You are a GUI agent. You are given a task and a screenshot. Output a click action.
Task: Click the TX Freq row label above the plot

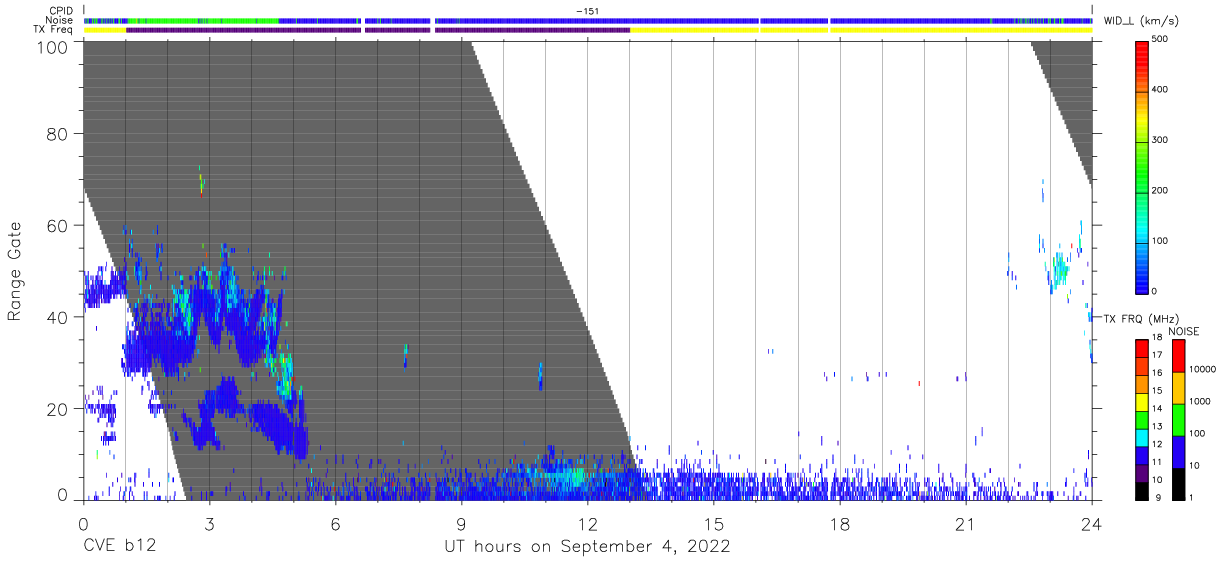point(54,30)
